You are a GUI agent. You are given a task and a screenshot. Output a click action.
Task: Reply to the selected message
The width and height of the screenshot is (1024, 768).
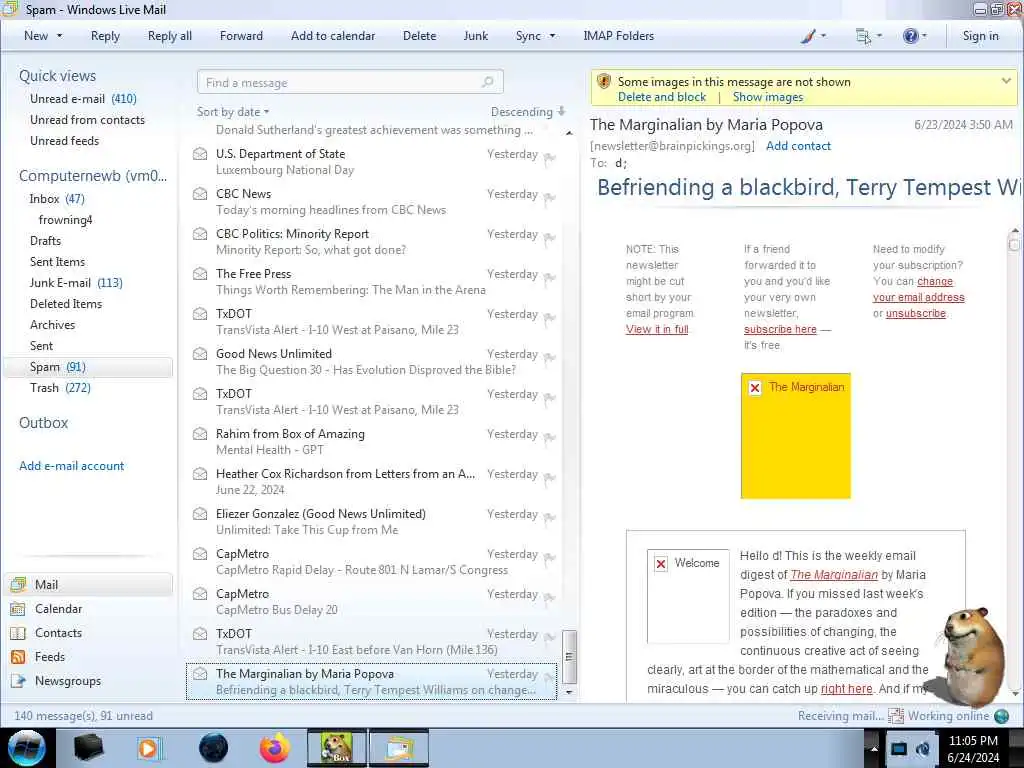[105, 36]
